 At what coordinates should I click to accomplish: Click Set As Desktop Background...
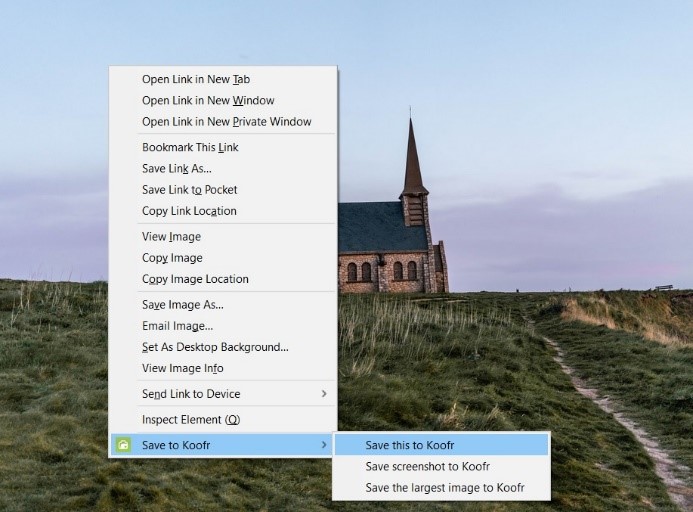(x=215, y=347)
